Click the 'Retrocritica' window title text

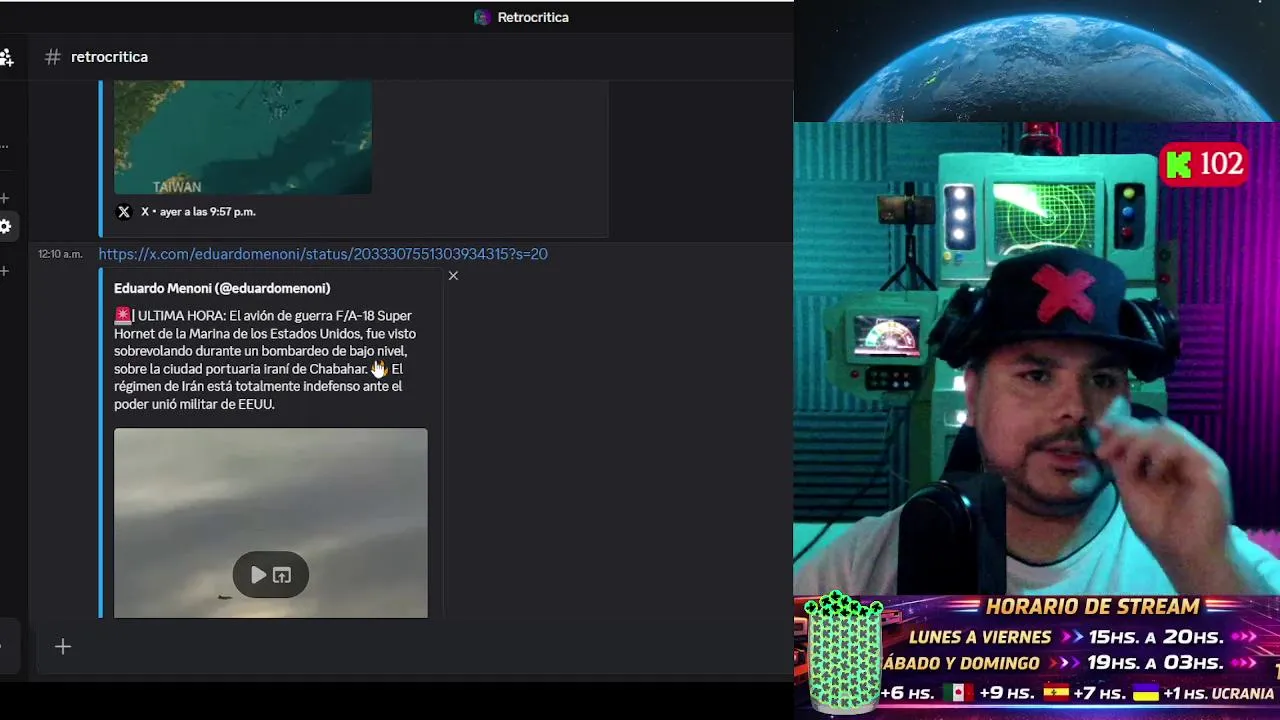pos(533,17)
